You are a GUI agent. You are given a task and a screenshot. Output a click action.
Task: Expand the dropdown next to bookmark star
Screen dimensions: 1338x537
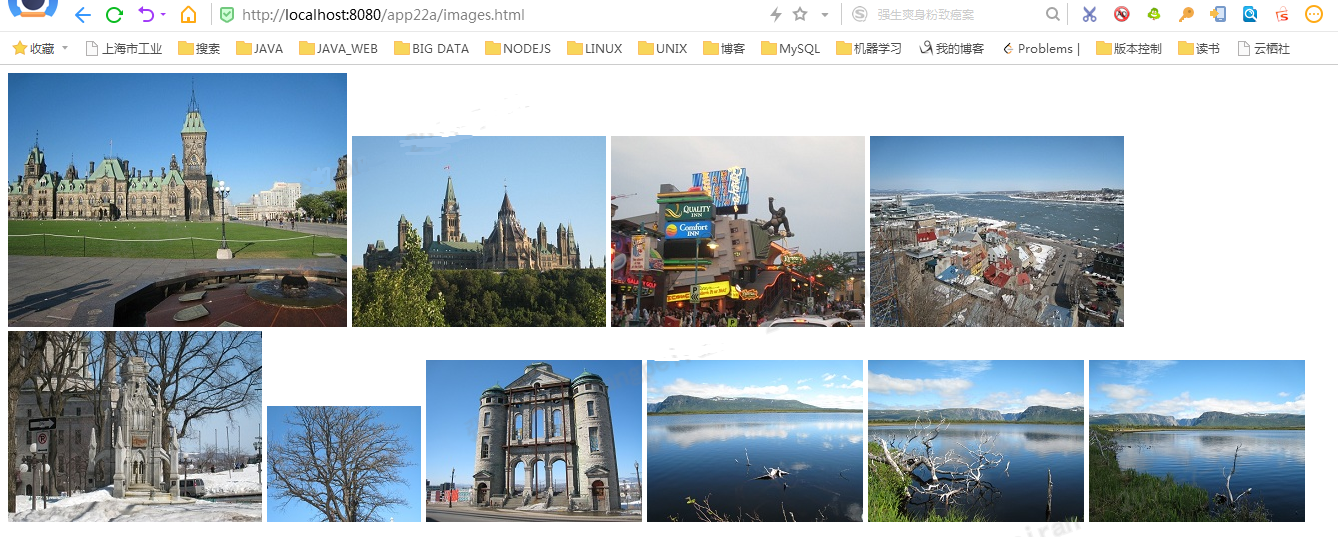tap(824, 15)
